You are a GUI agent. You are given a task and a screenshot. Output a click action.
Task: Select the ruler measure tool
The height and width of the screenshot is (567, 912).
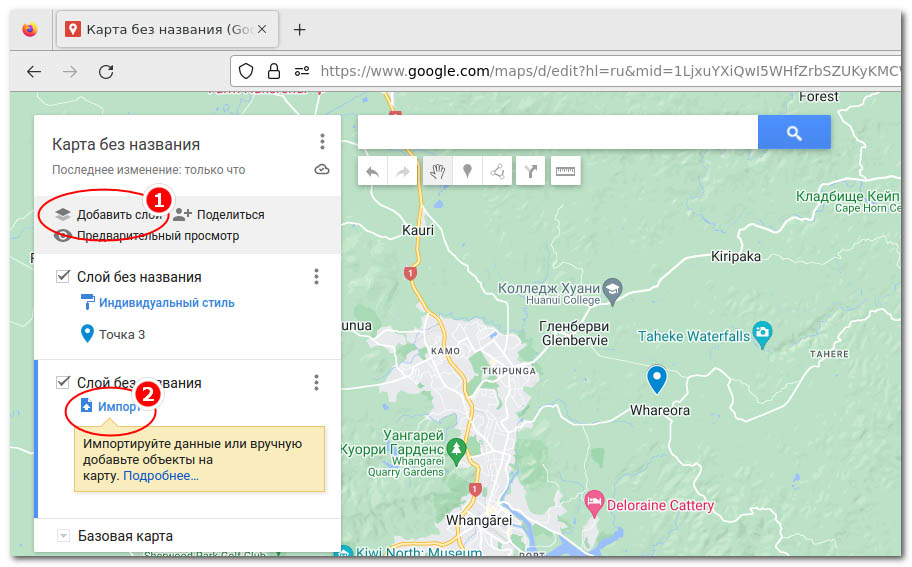565,172
